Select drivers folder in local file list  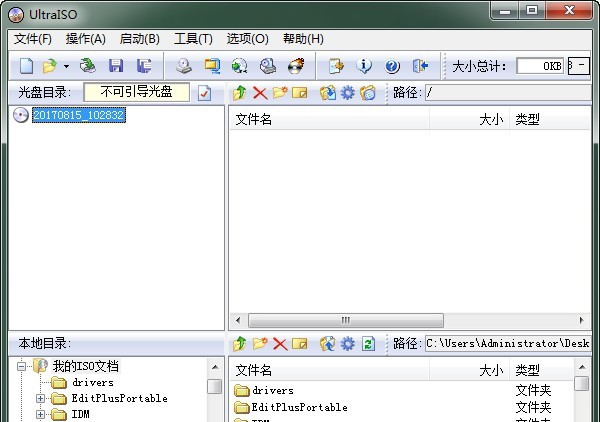pyautogui.click(x=273, y=390)
